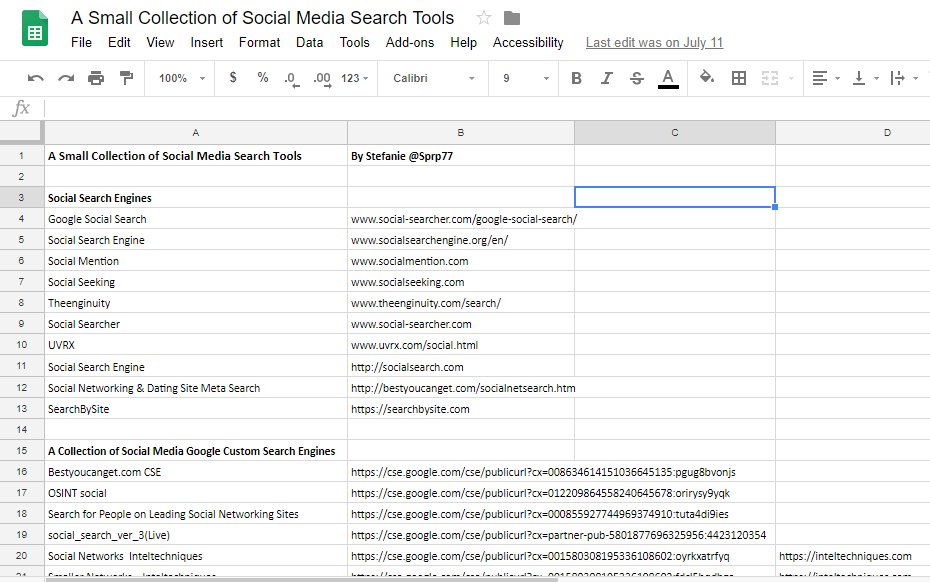Format as percent with % icon
930x582 pixels.
click(263, 77)
